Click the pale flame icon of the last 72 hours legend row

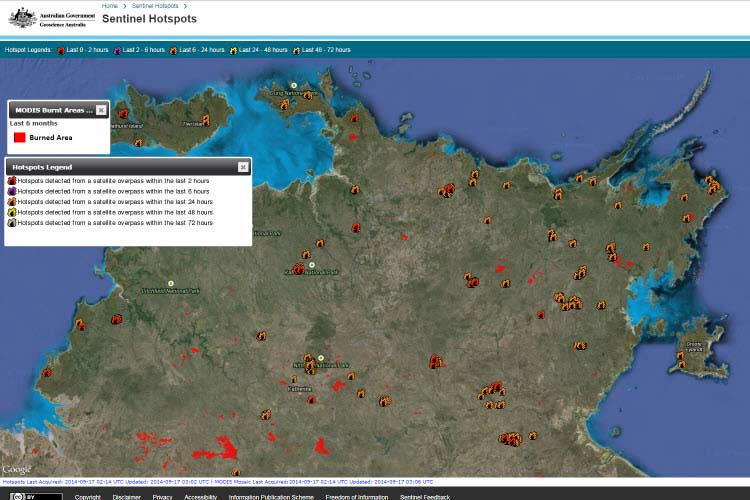click(12, 222)
